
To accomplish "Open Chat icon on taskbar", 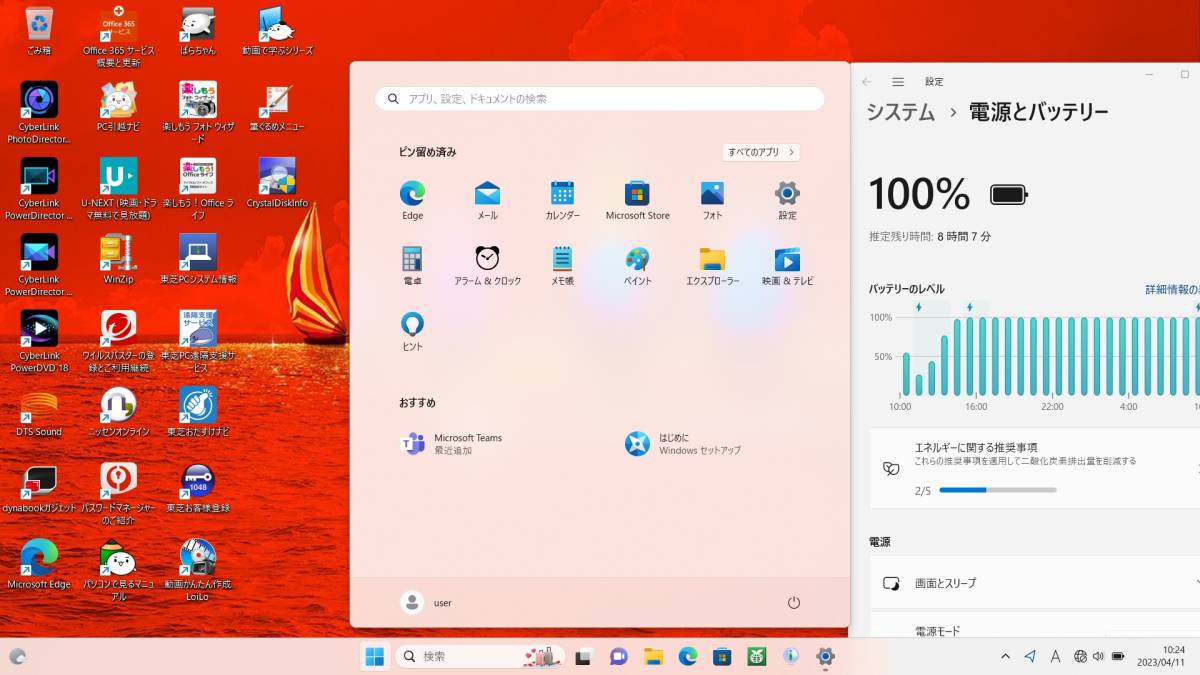I will click(x=619, y=656).
